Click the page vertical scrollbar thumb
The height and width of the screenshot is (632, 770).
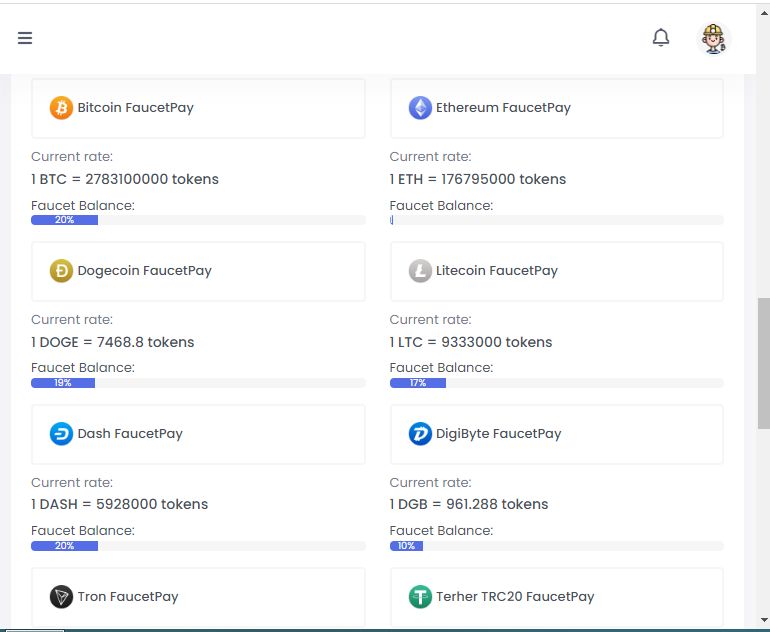pos(764,363)
